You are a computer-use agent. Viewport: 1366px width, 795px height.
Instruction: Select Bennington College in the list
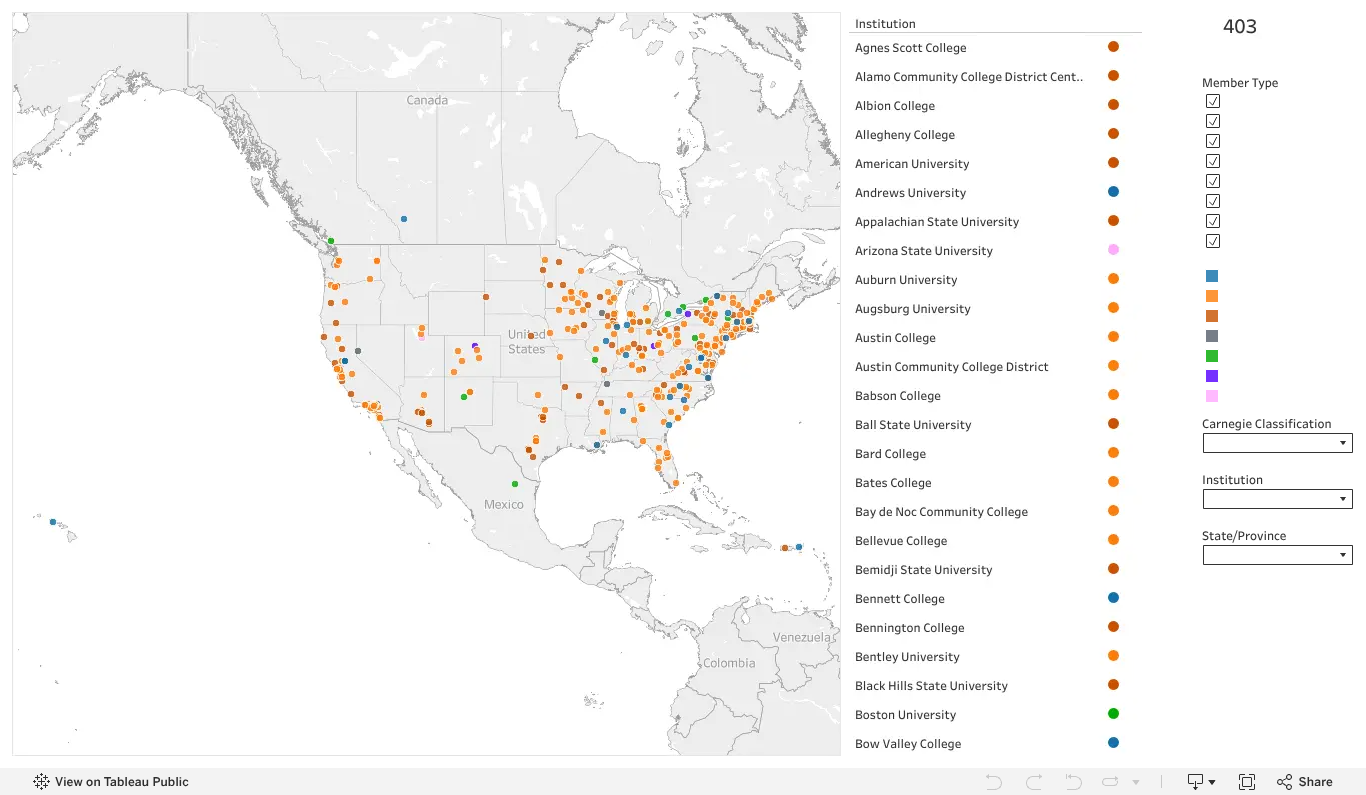point(910,628)
